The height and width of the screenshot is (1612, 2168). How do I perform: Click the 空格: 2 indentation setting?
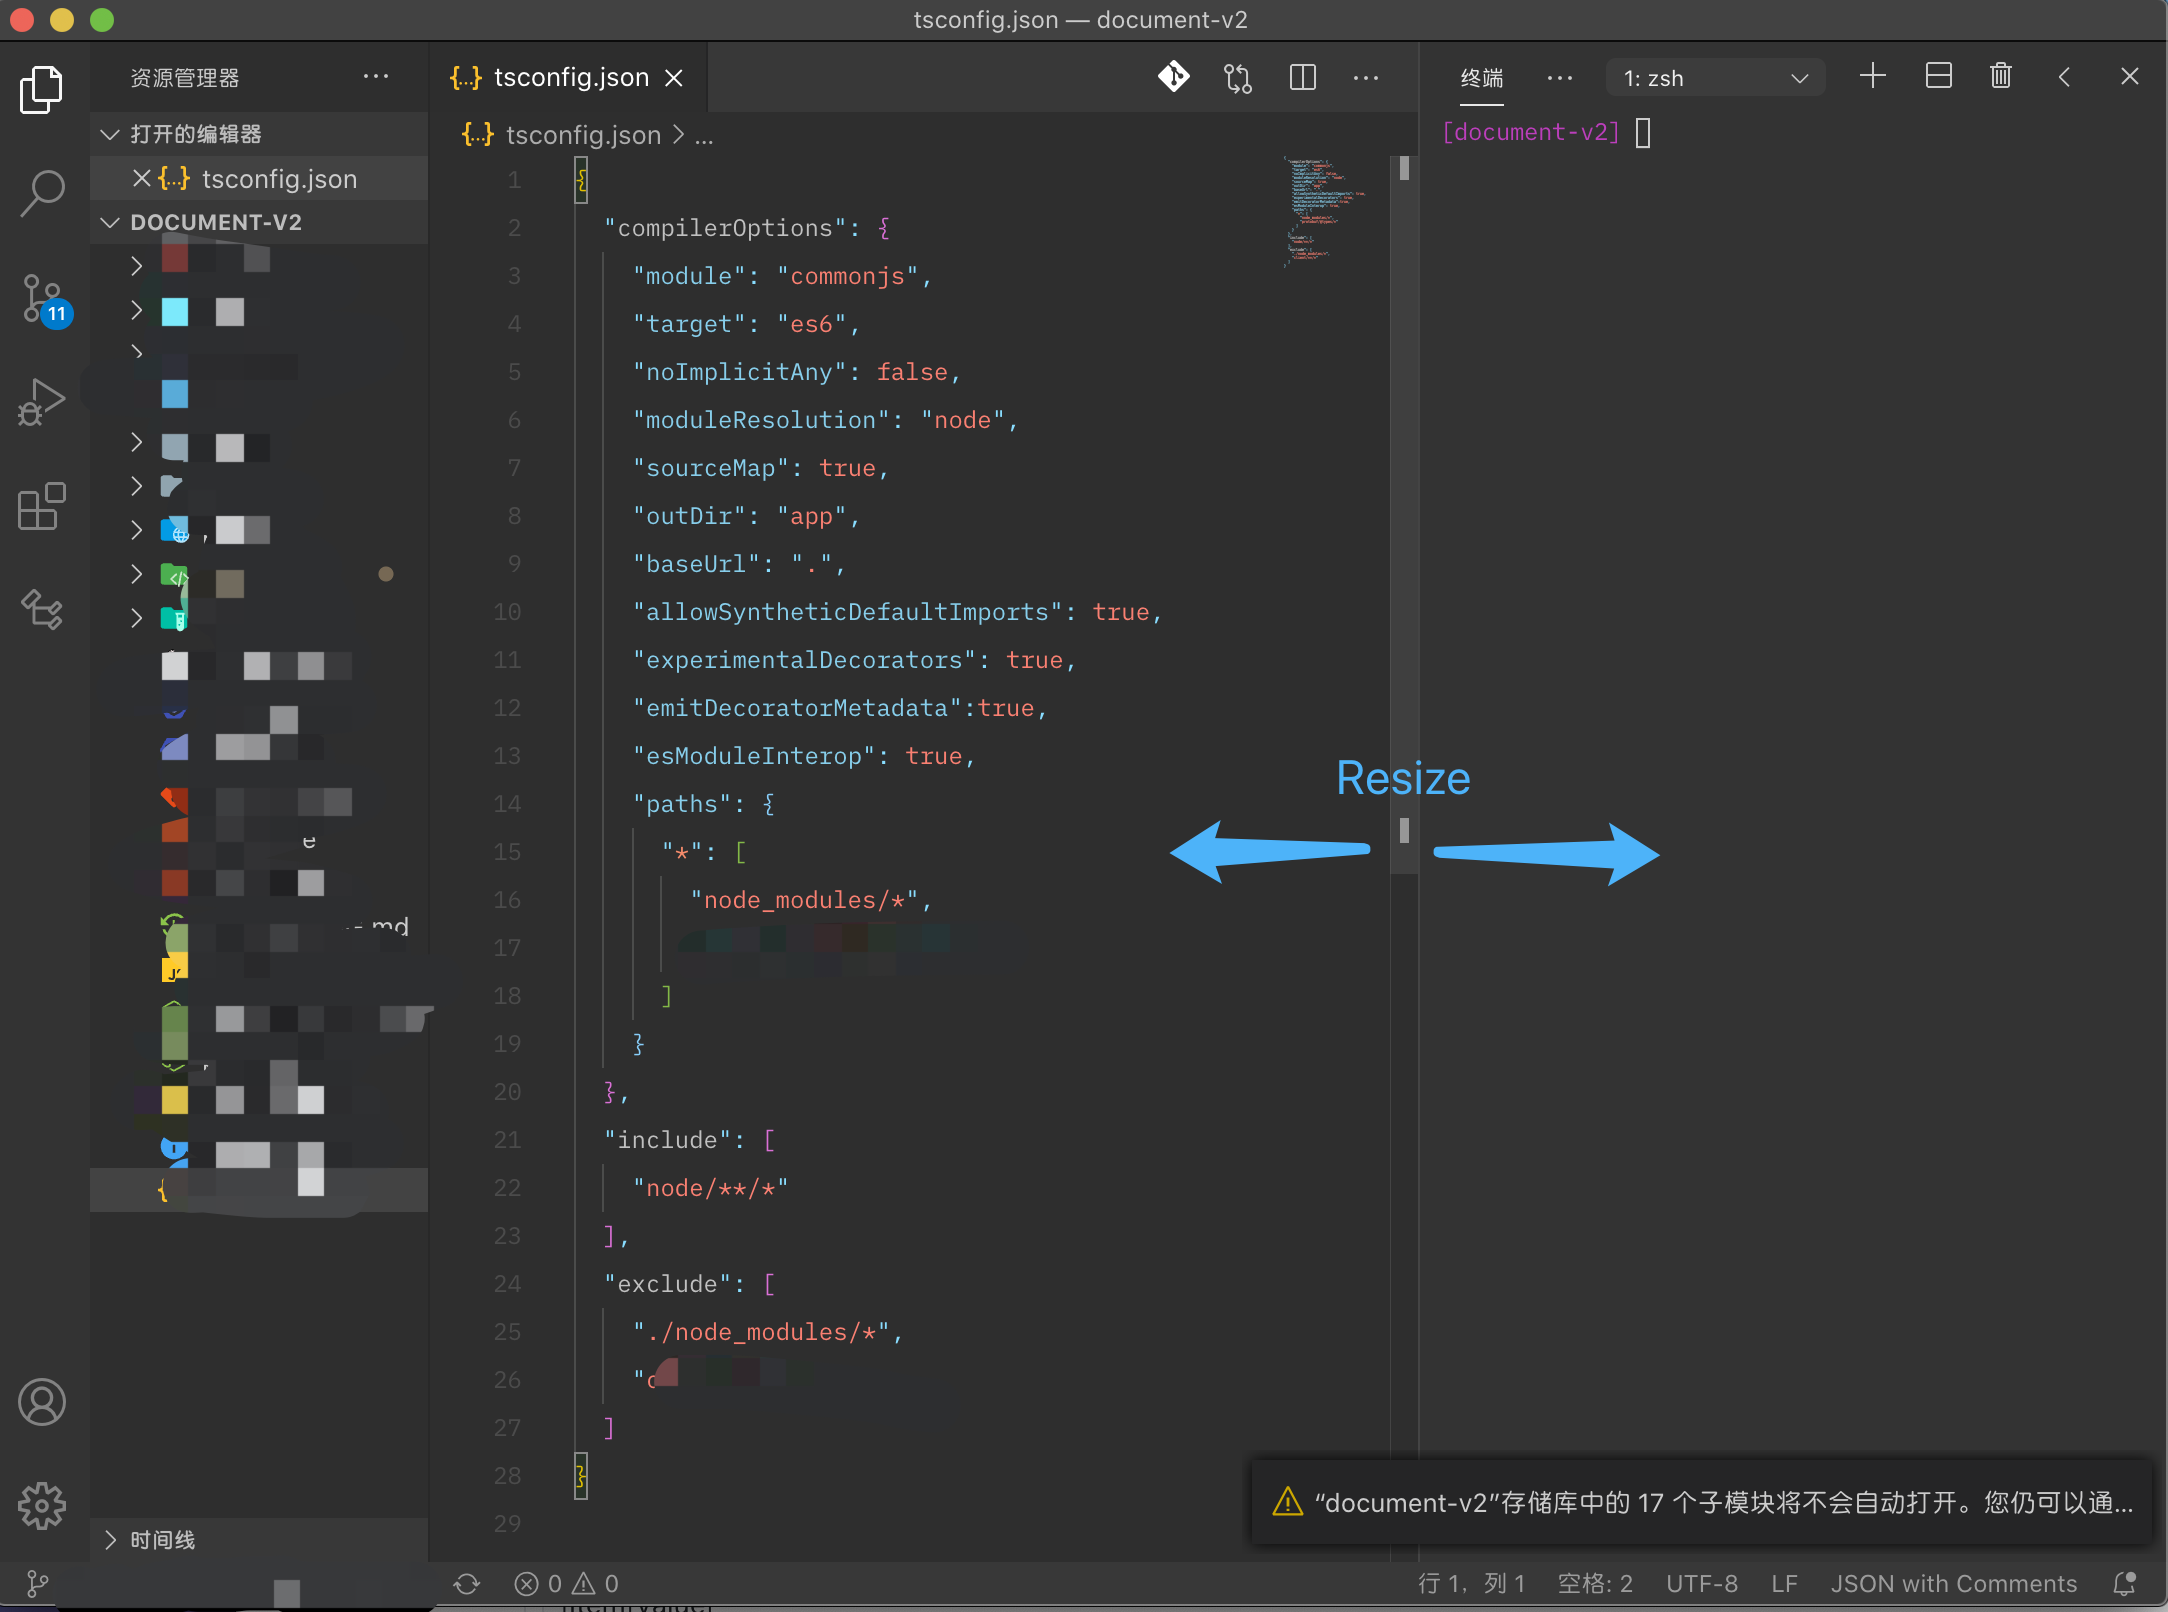click(x=1595, y=1584)
